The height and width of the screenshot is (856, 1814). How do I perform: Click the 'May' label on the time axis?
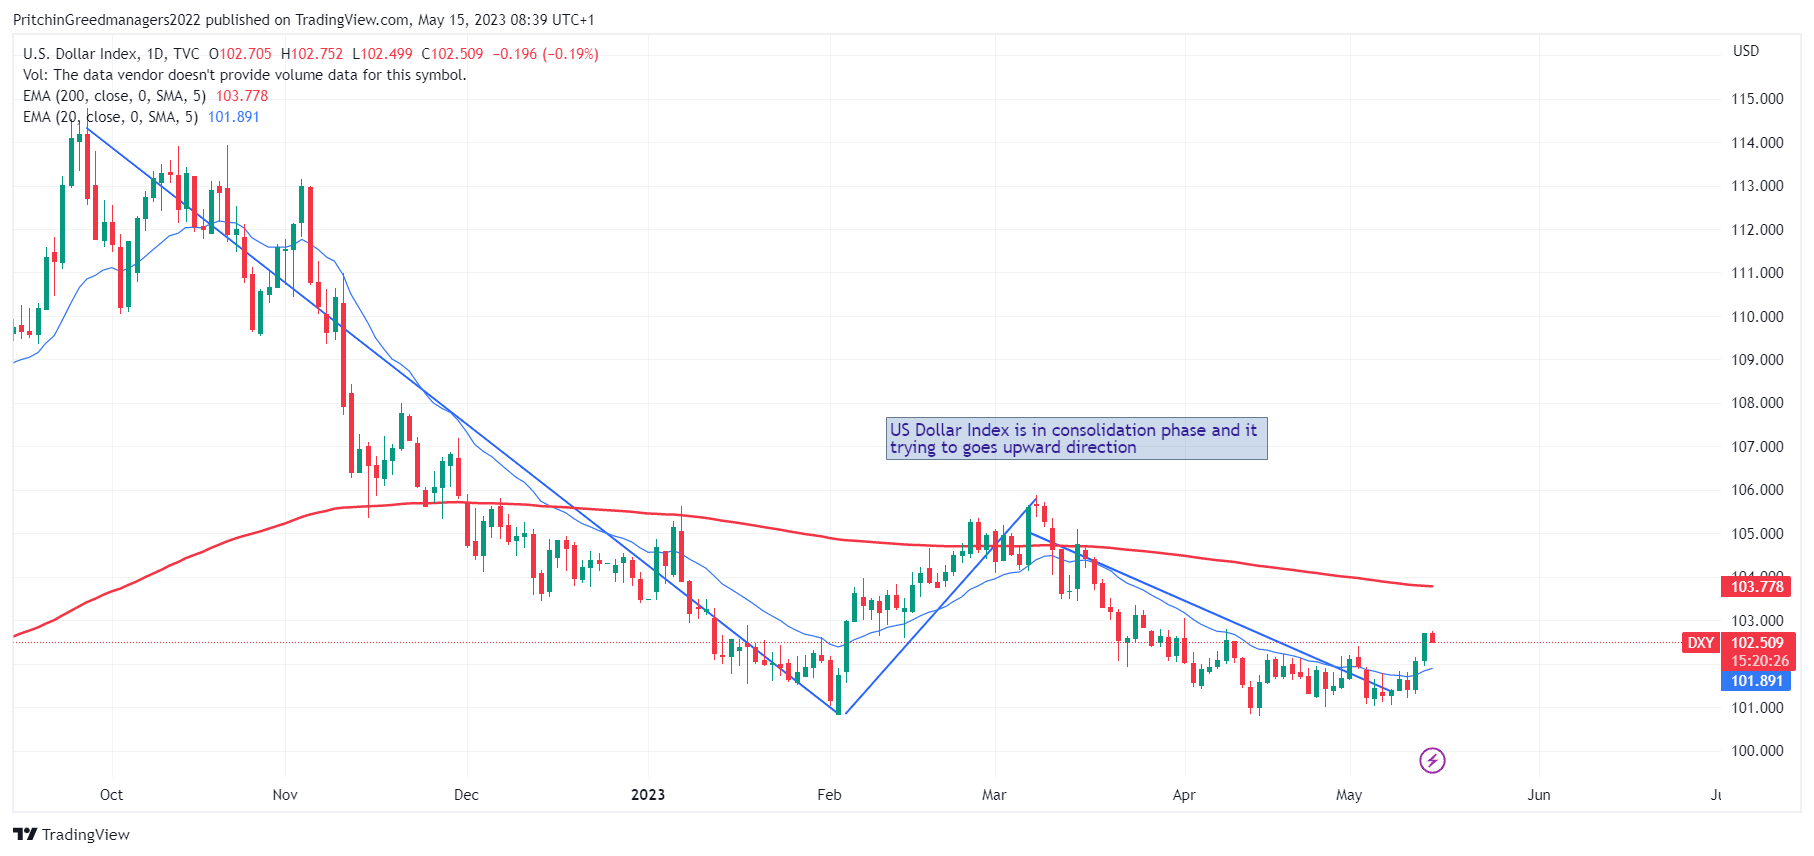[1349, 795]
